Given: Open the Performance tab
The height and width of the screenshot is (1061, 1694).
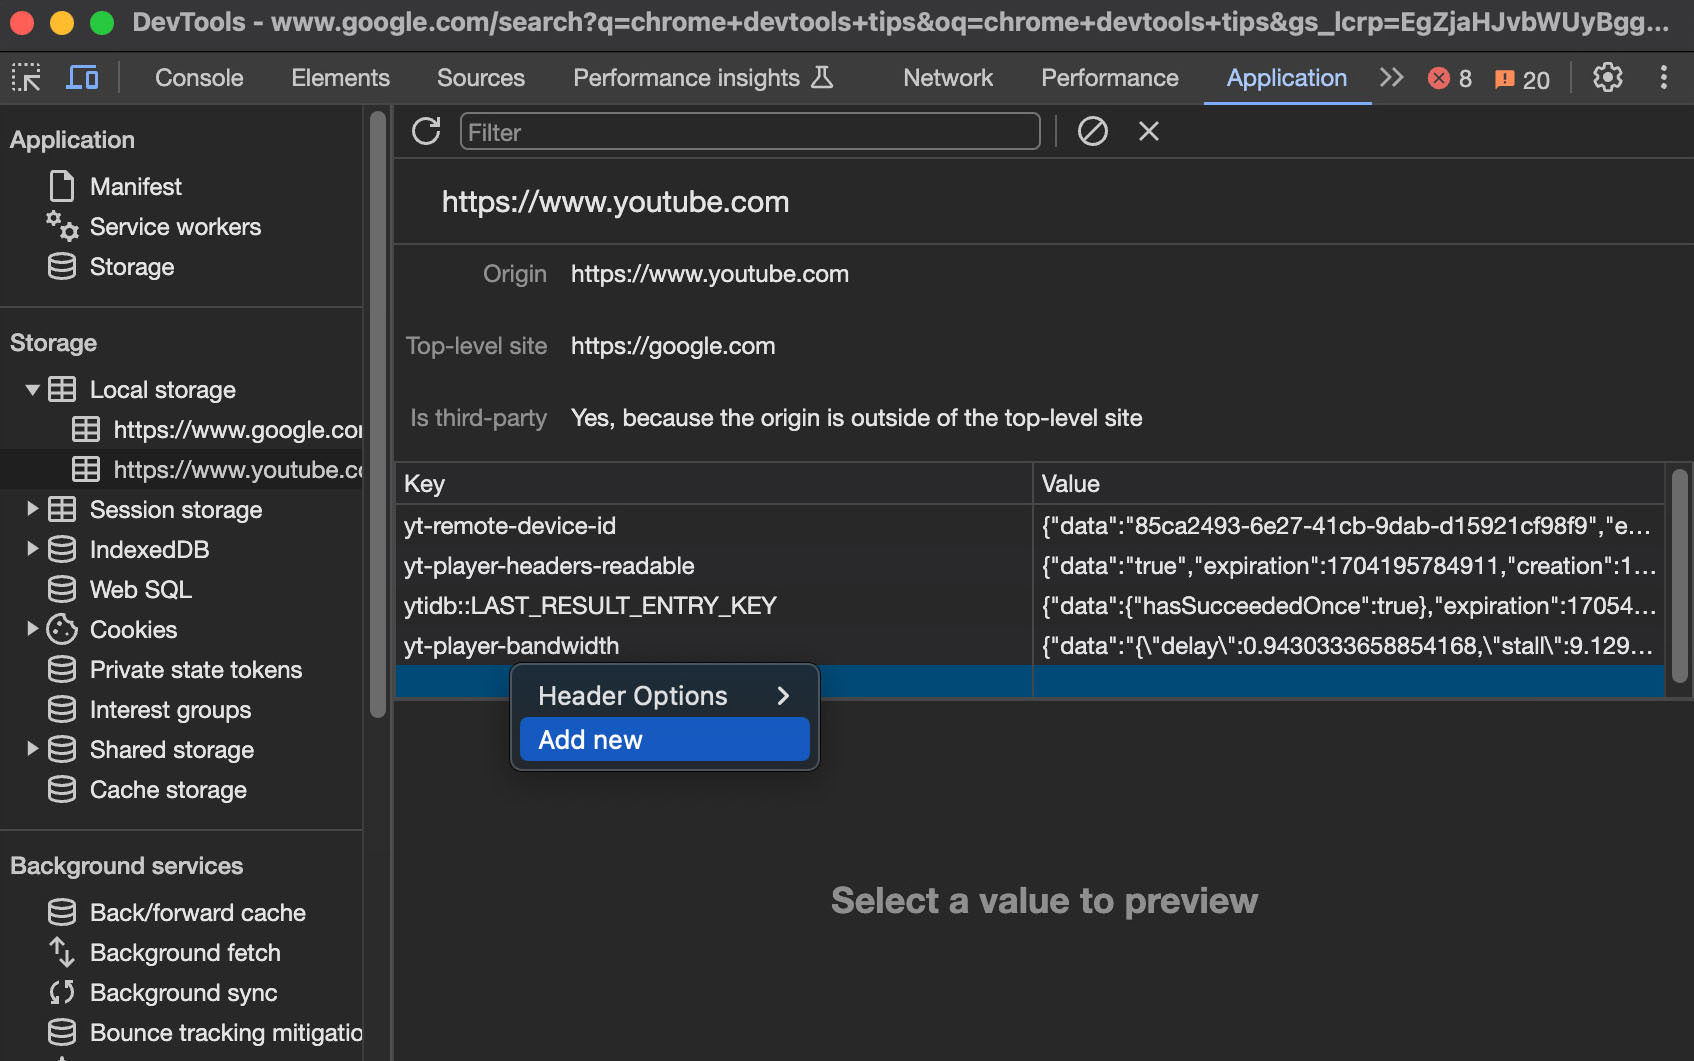Looking at the screenshot, I should (x=1110, y=78).
